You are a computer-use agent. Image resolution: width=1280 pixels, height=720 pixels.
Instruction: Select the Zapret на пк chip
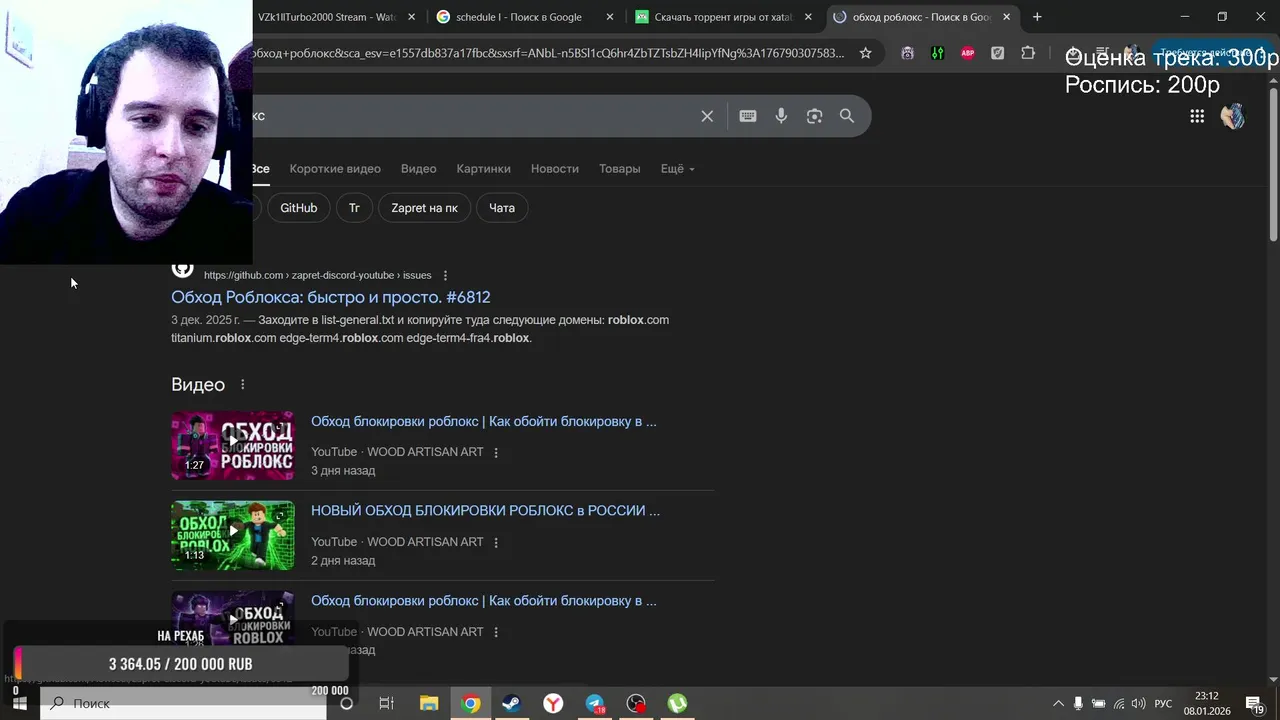(424, 208)
